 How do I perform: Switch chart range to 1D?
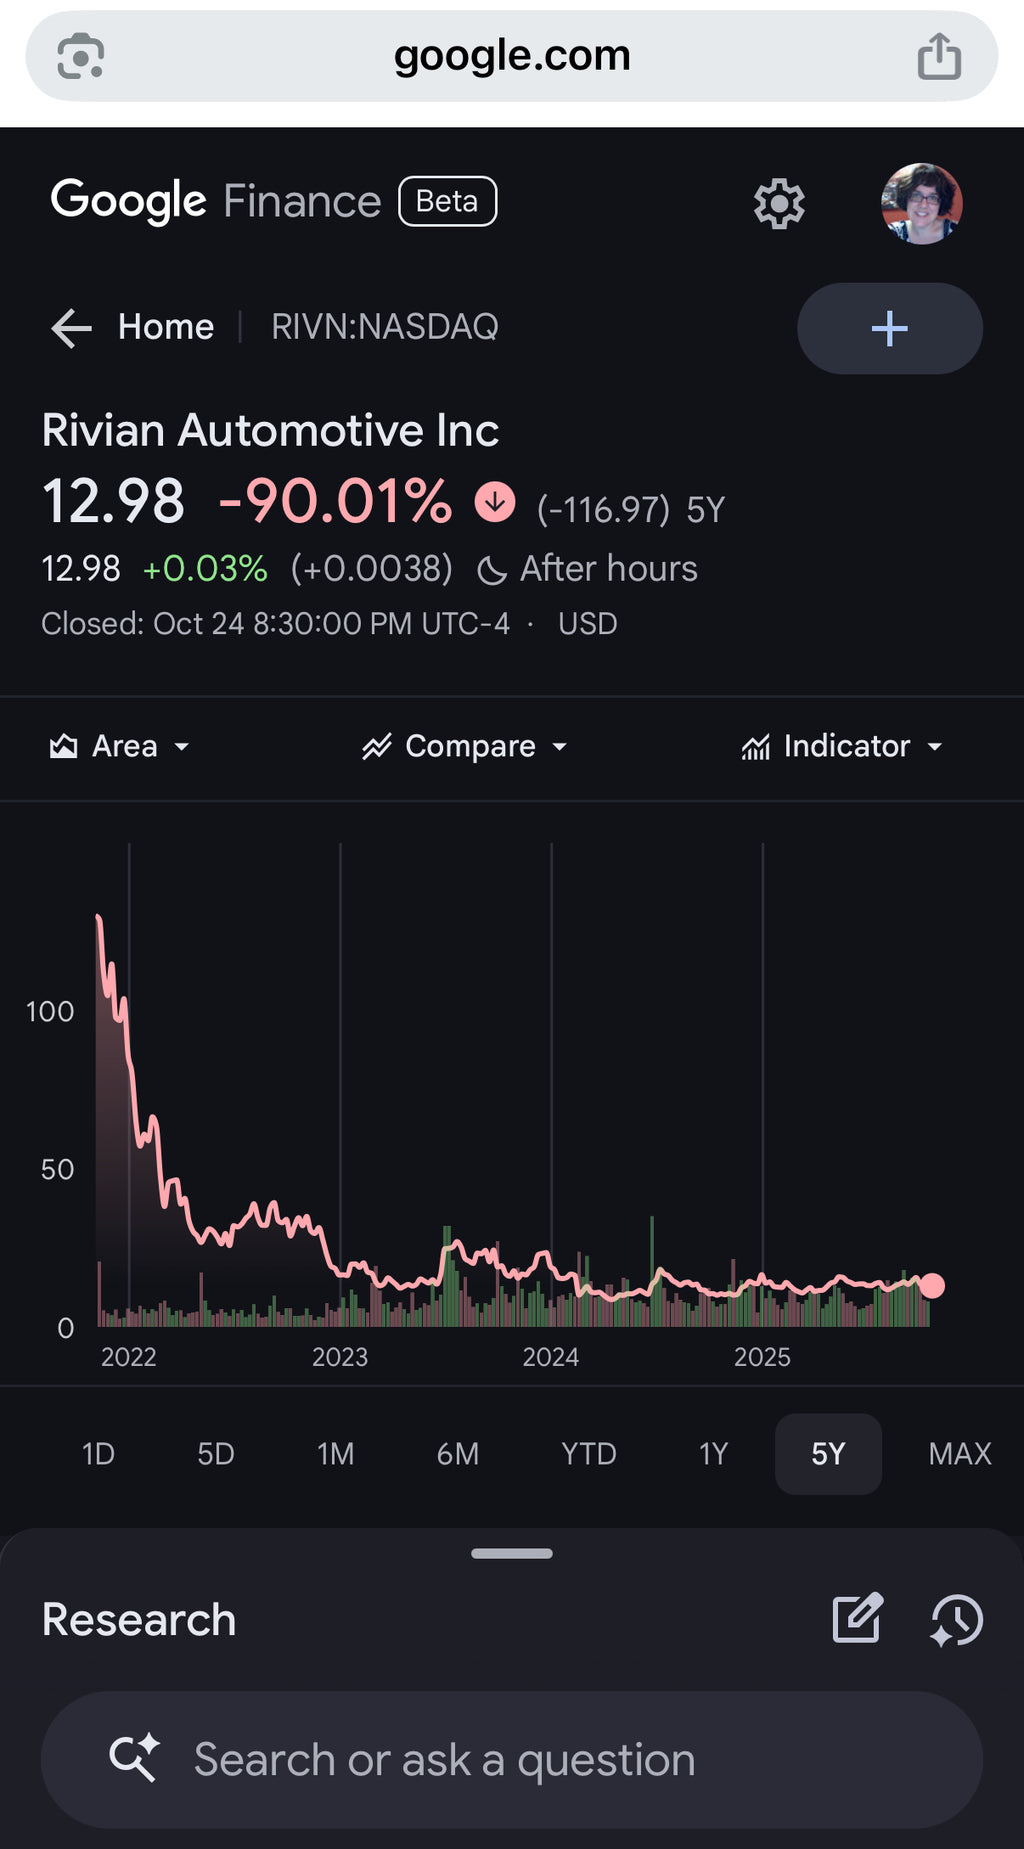[98, 1454]
